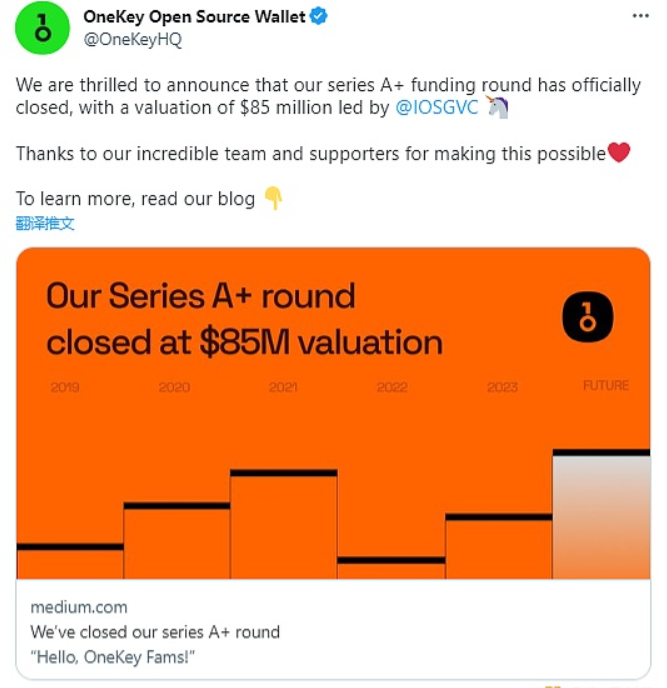Click the red heart emoji
667x688 pixels.
pos(619,153)
